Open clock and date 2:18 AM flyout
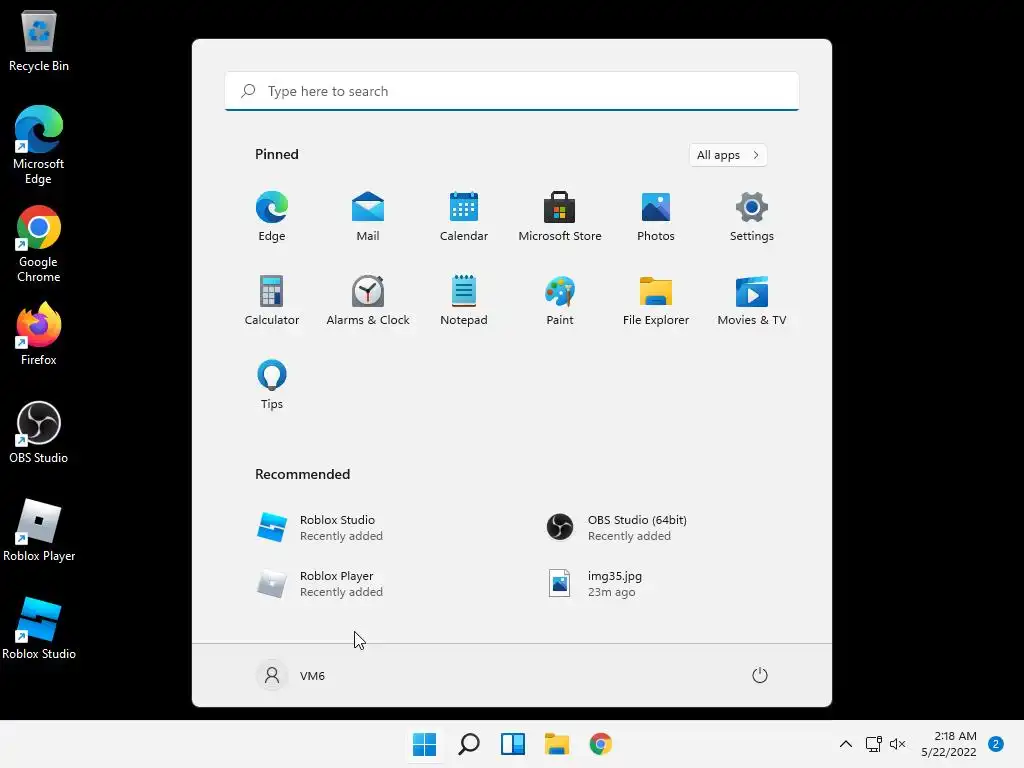Image resolution: width=1024 pixels, height=768 pixels. coord(949,744)
